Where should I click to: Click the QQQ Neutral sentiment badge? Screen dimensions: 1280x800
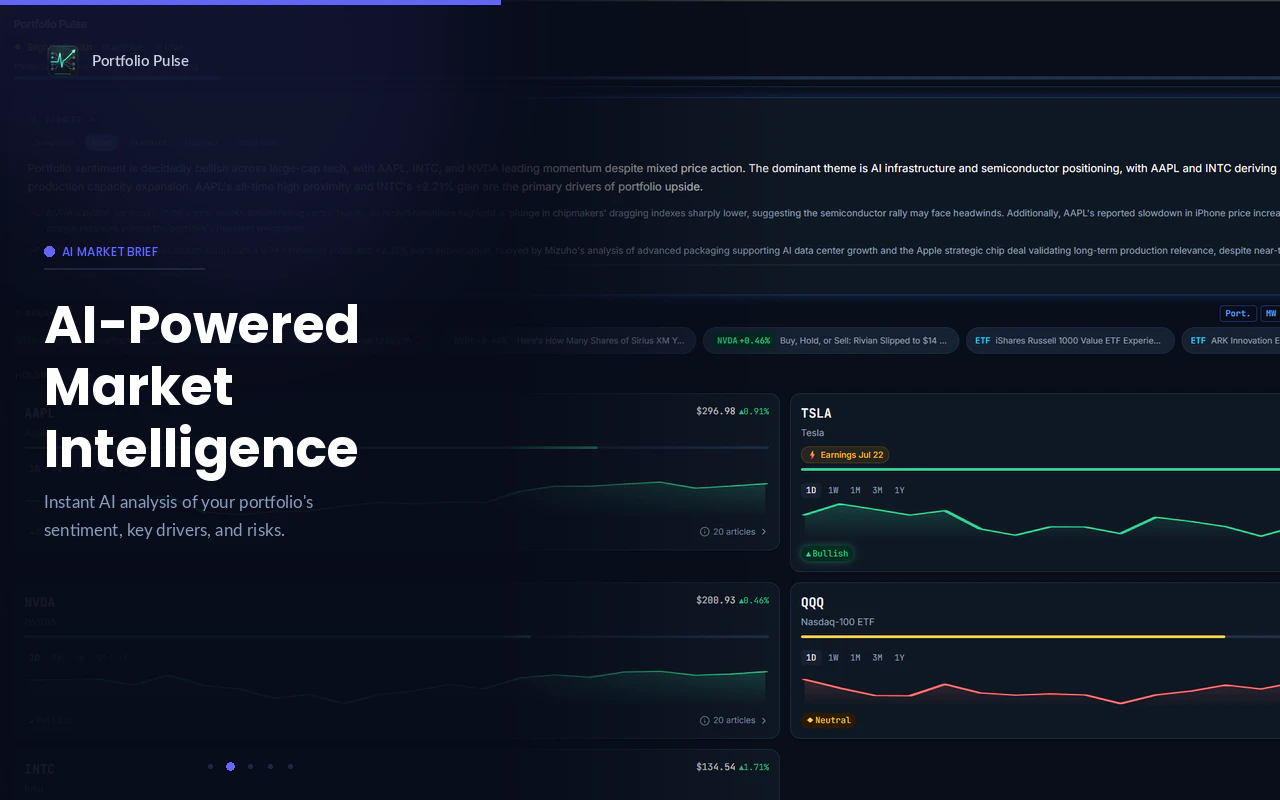click(829, 720)
